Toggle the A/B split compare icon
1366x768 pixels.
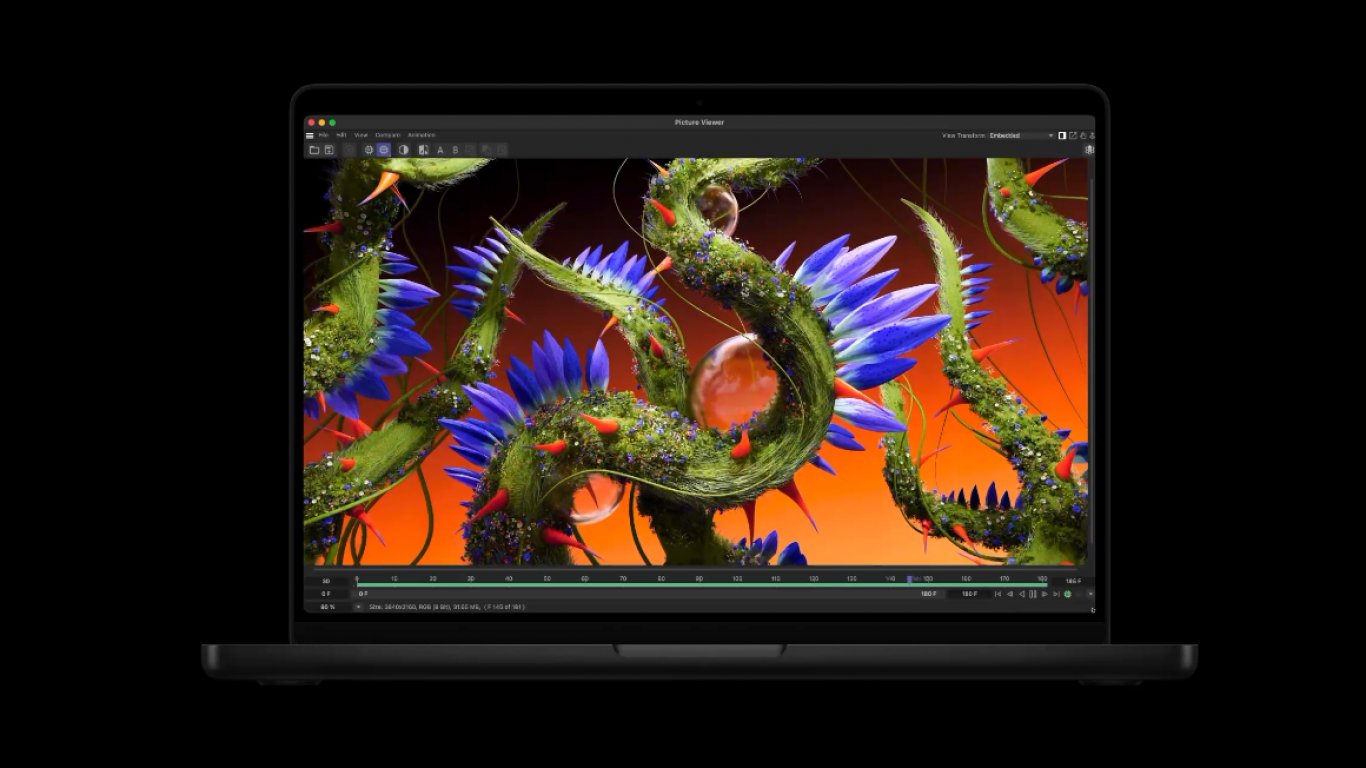(423, 150)
